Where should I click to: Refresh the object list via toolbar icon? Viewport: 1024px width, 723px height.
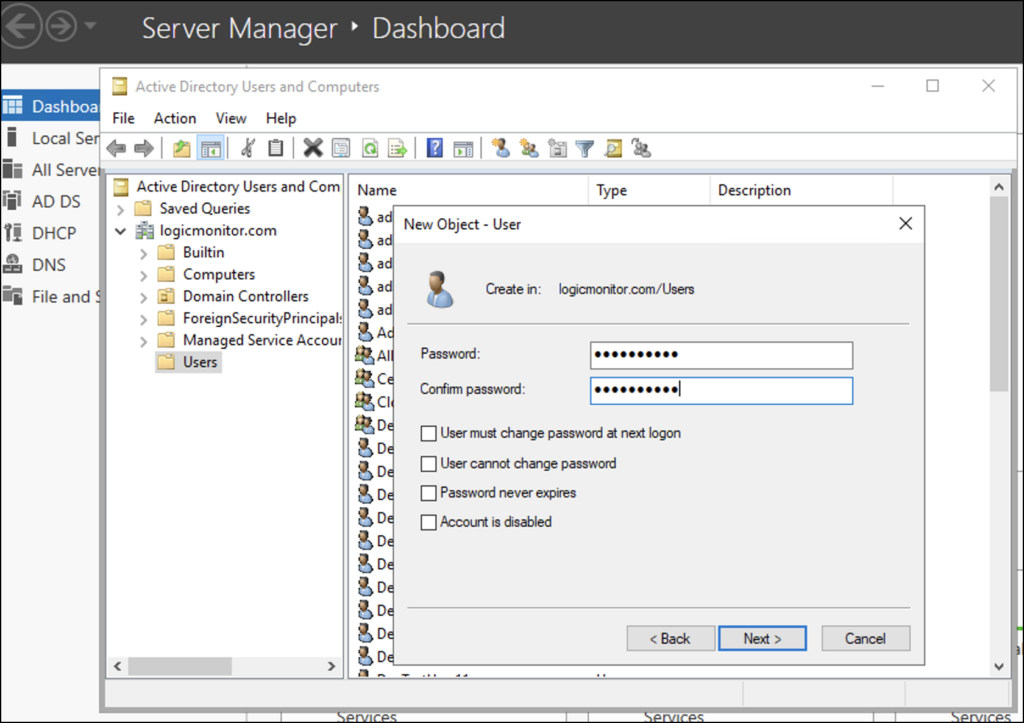[369, 147]
